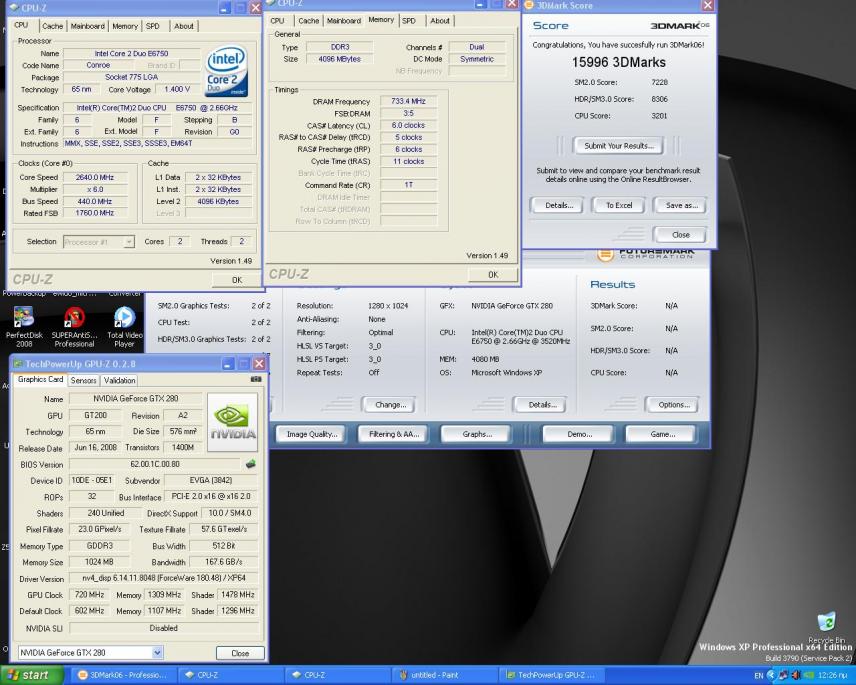Click Submit Your Results button
Viewport: 856px width, 685px height.
tap(619, 146)
